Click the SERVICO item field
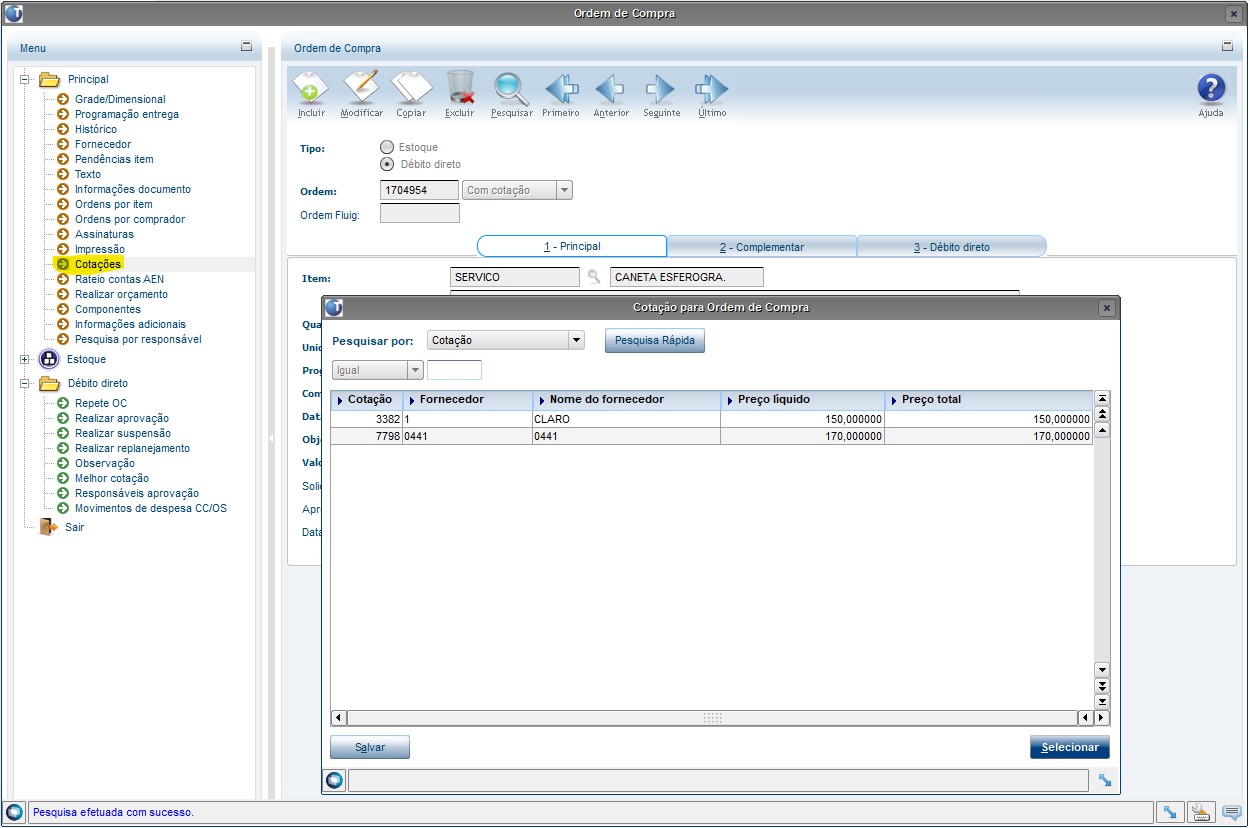This screenshot has width=1250, height=828. pos(515,277)
